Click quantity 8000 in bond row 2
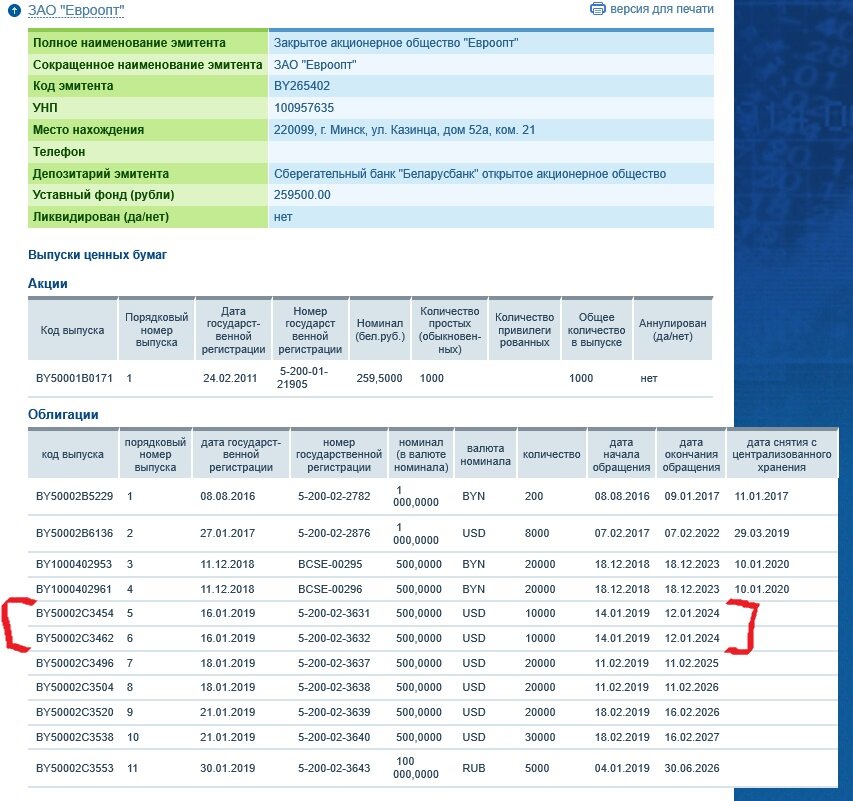Screen dimensions: 853x801 click(536, 533)
